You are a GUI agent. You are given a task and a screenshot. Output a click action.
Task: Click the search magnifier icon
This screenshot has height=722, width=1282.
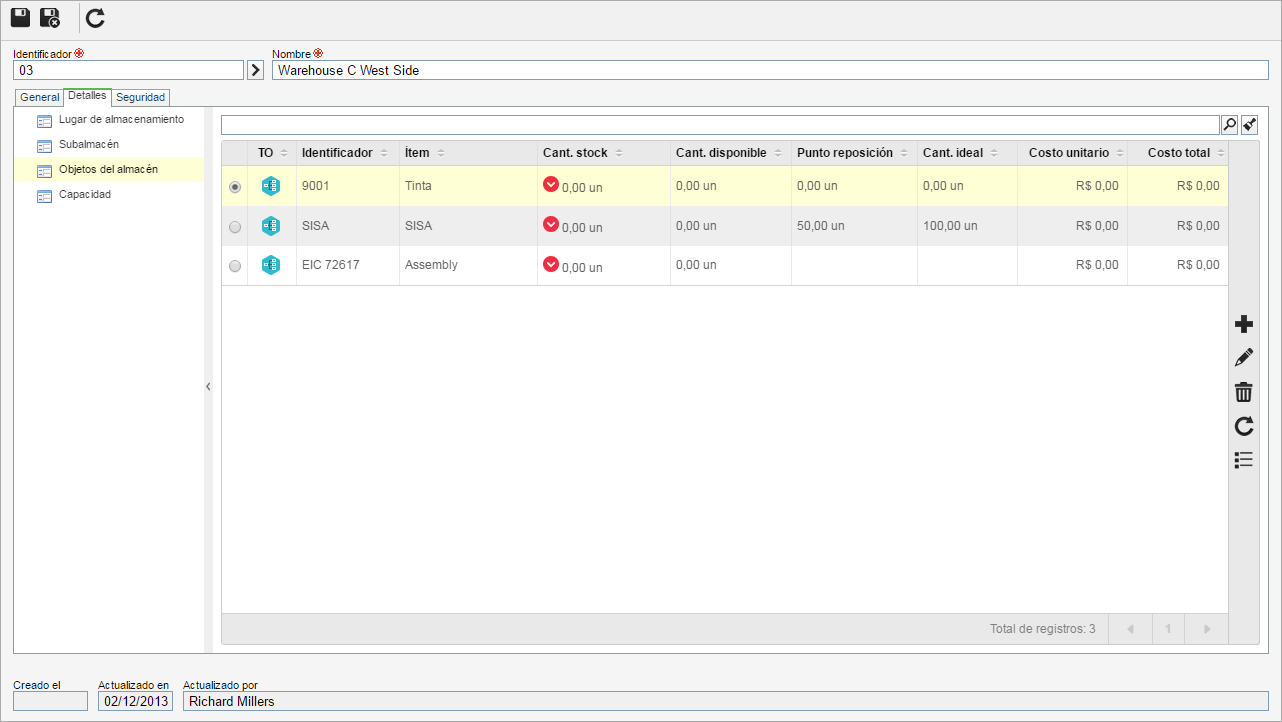click(1230, 124)
